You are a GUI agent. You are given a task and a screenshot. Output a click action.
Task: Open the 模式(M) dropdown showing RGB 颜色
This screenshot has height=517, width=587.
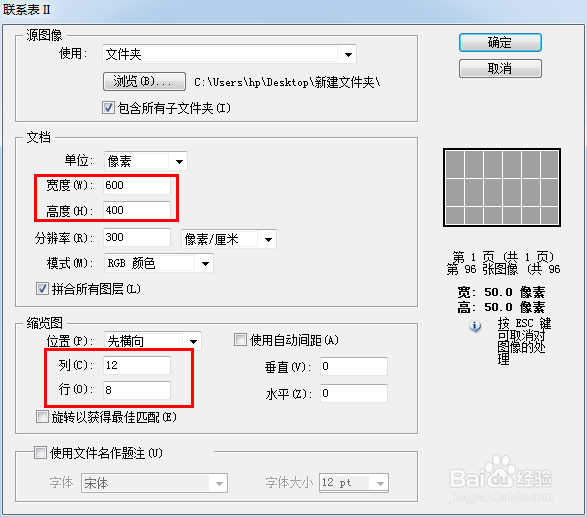tap(159, 263)
